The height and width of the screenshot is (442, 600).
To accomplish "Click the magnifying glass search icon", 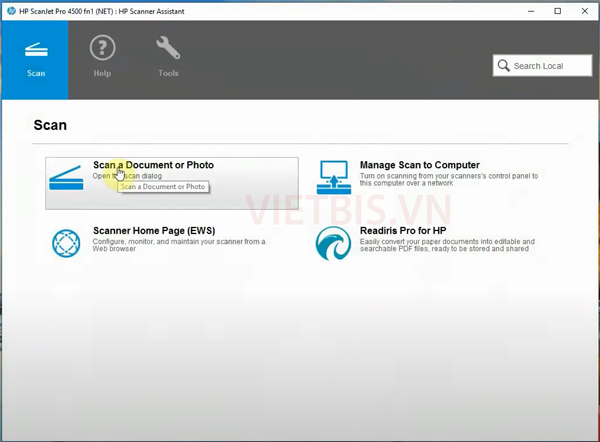I will (503, 66).
